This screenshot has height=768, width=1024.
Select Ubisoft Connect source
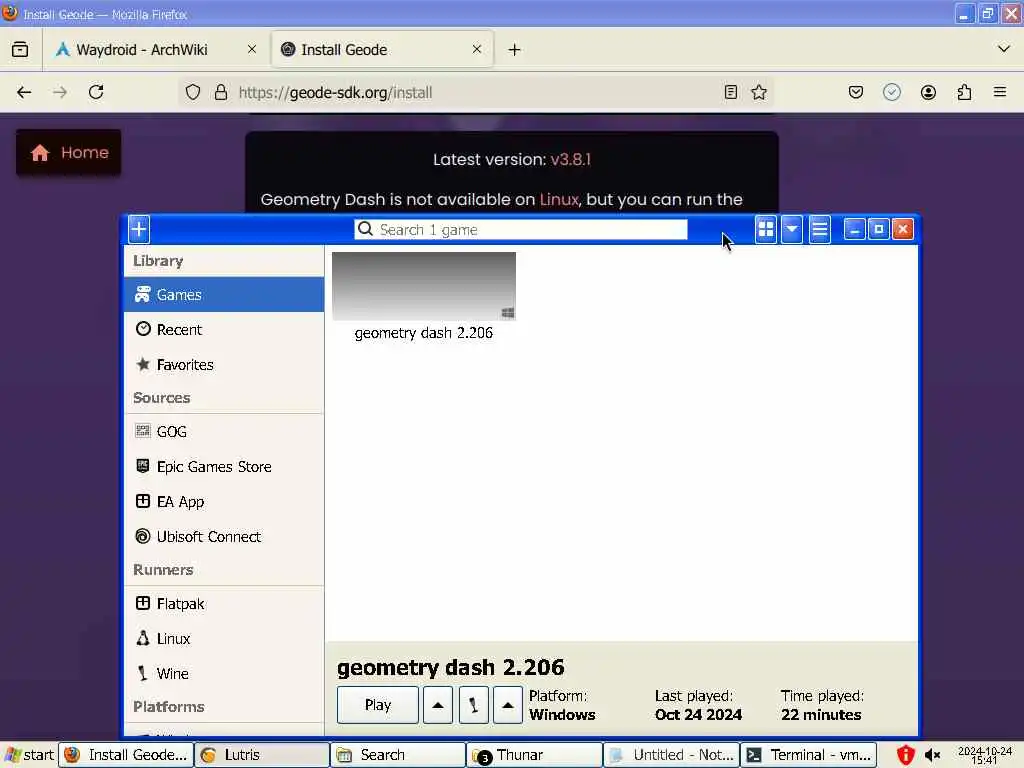click(x=224, y=537)
